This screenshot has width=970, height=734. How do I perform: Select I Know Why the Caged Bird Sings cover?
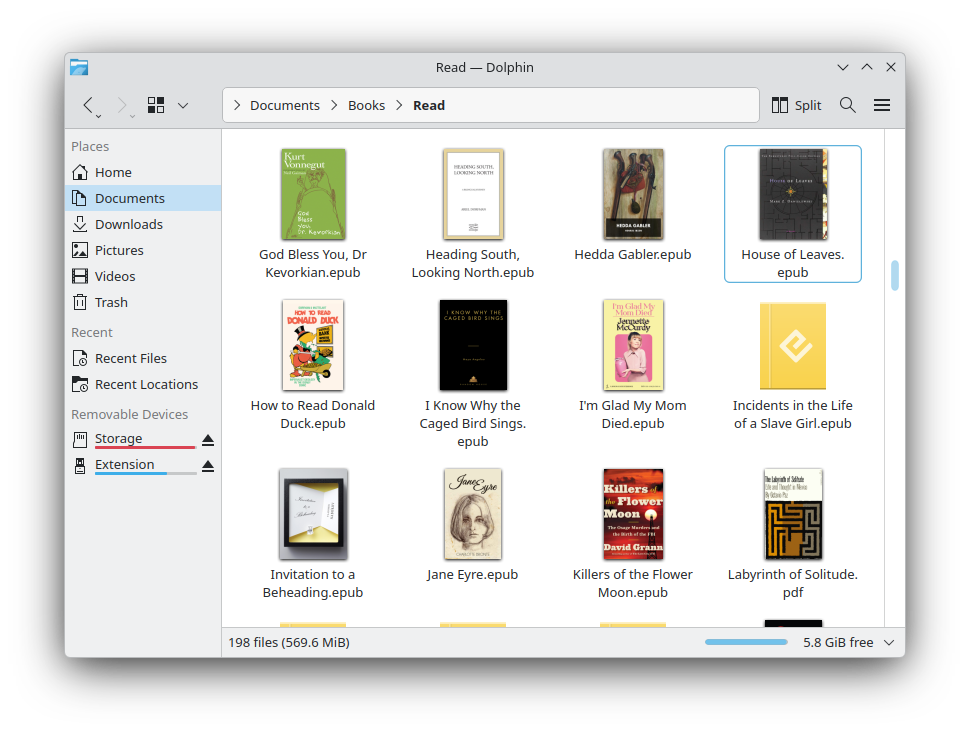coord(473,345)
